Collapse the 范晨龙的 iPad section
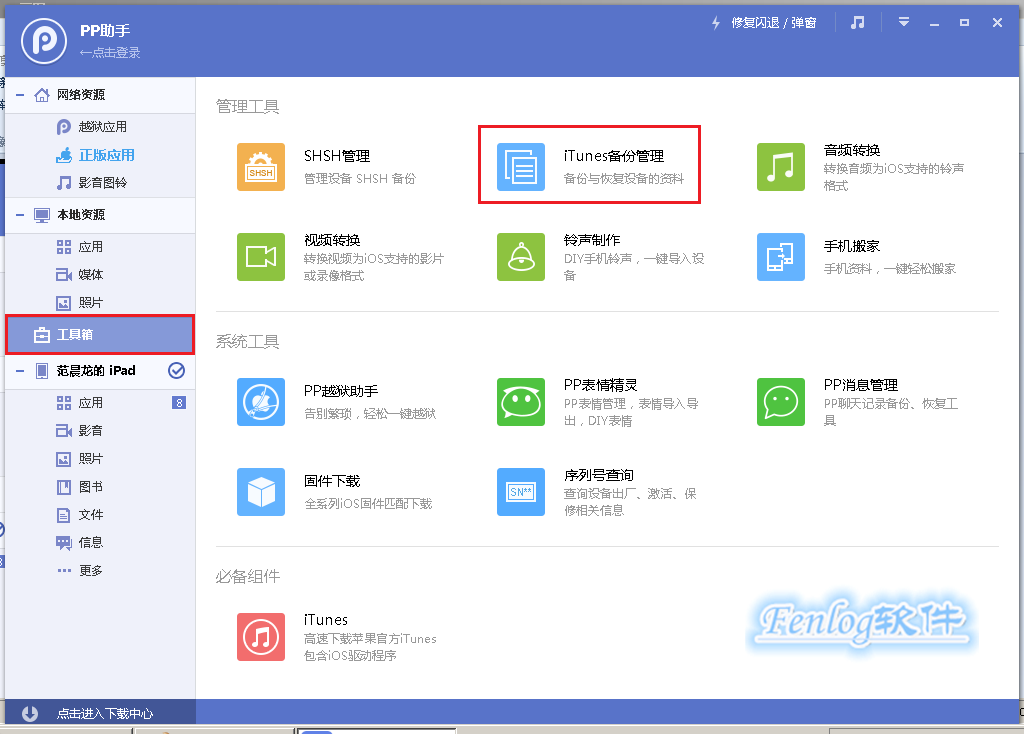 20,371
